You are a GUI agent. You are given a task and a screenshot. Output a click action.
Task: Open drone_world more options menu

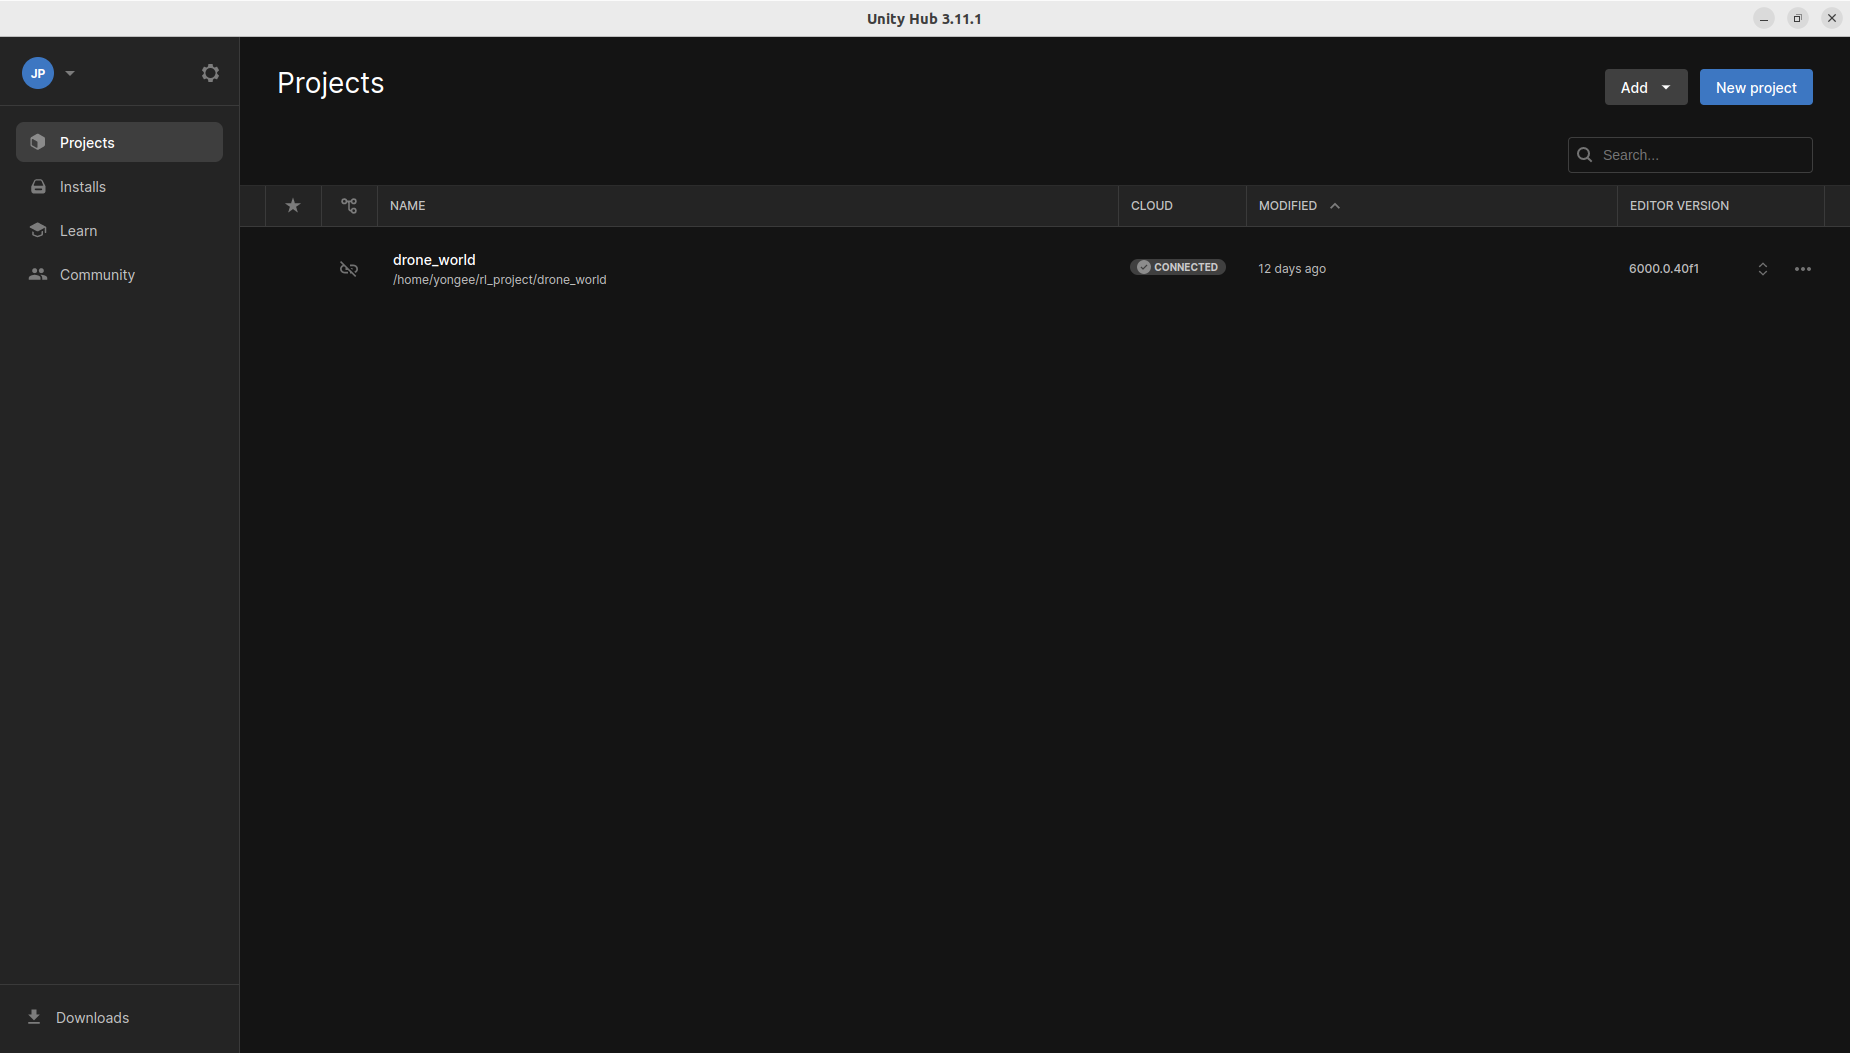[1803, 269]
